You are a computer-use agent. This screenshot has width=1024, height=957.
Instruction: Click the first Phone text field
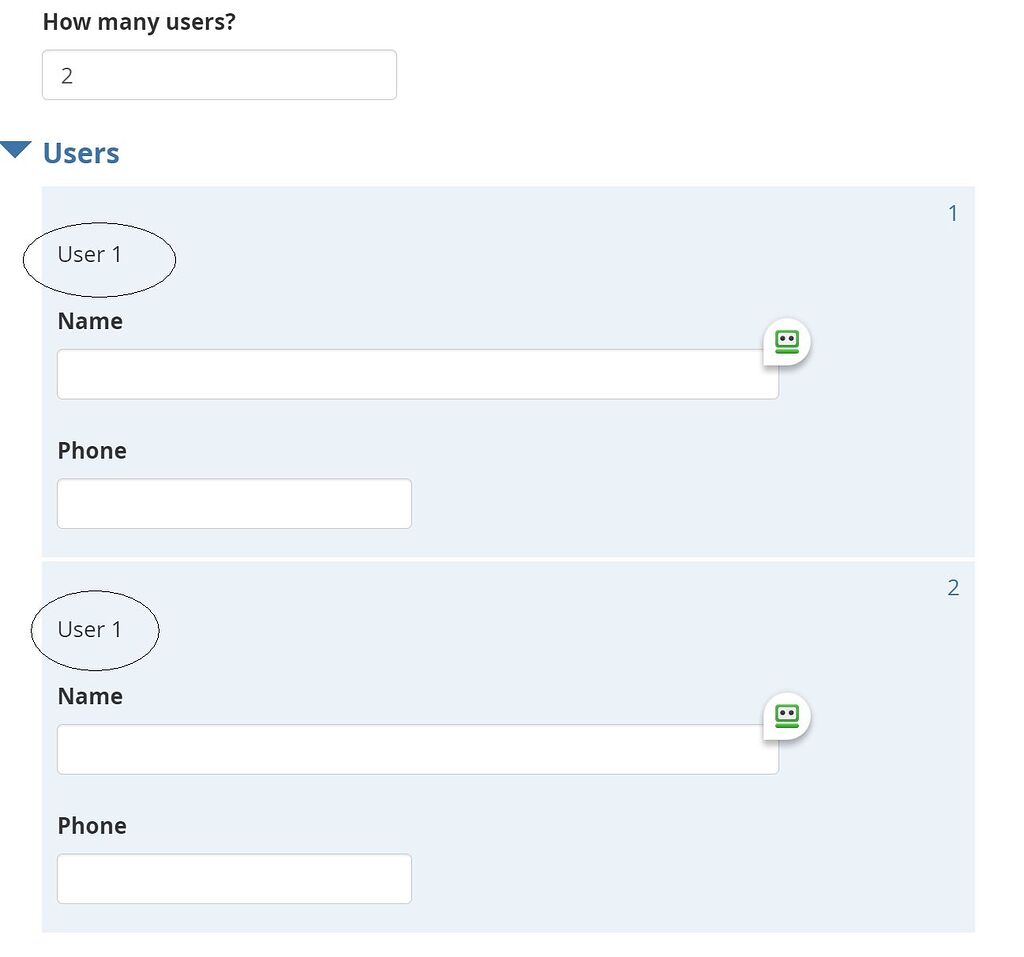click(x=234, y=503)
